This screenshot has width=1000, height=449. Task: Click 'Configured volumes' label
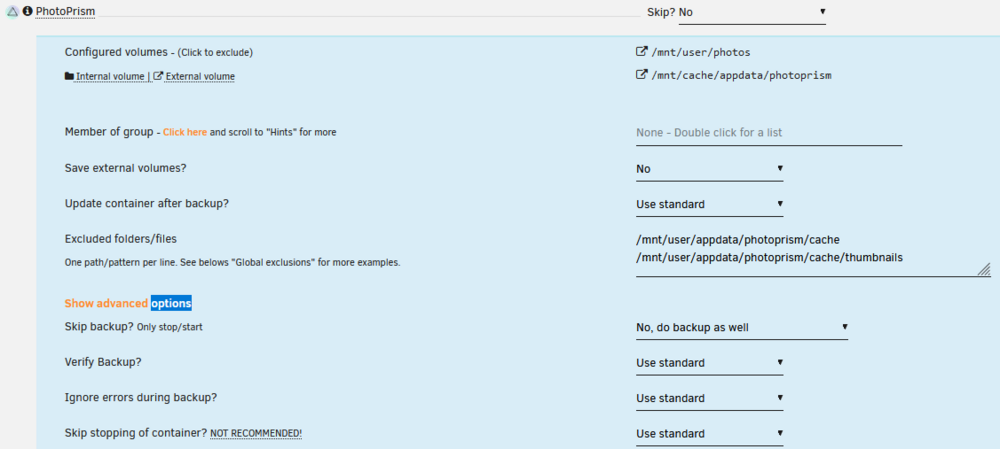[x=116, y=52]
